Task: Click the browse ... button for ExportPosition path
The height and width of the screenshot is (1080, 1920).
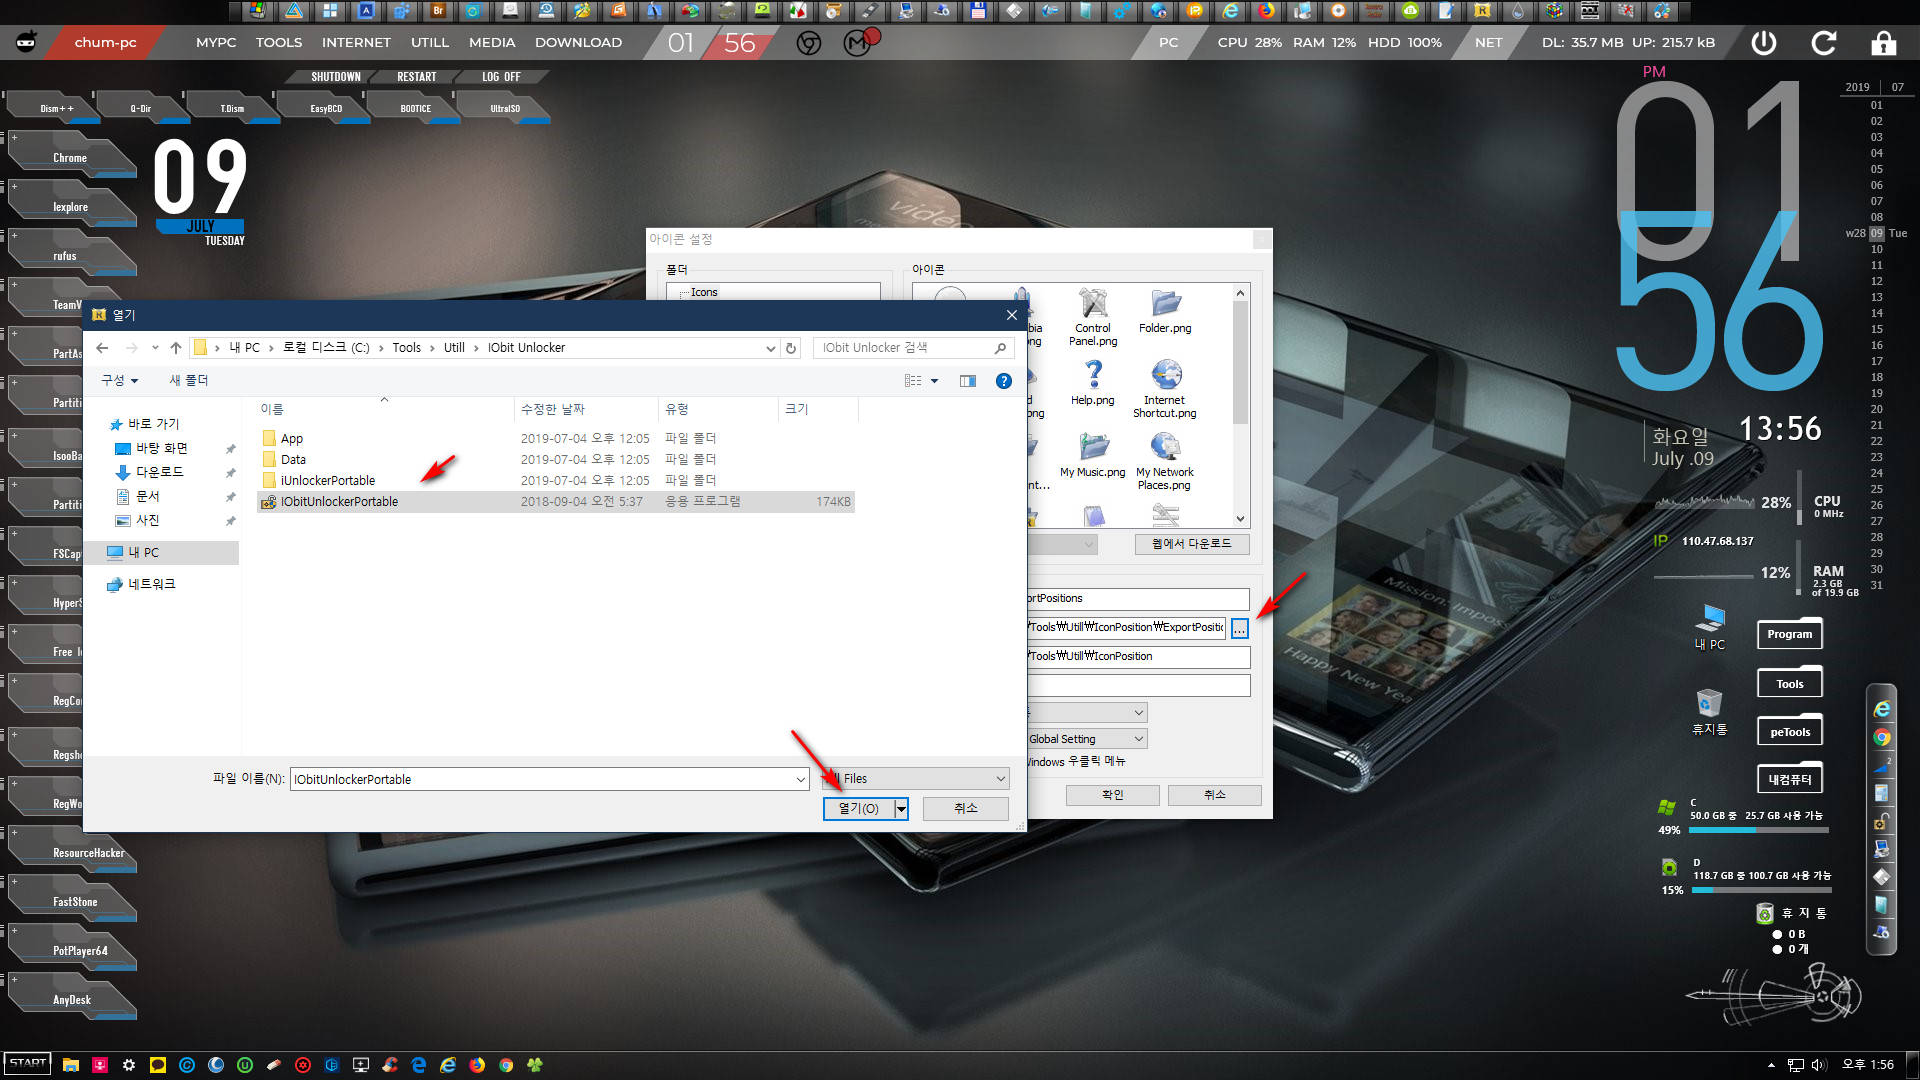Action: (1240, 628)
